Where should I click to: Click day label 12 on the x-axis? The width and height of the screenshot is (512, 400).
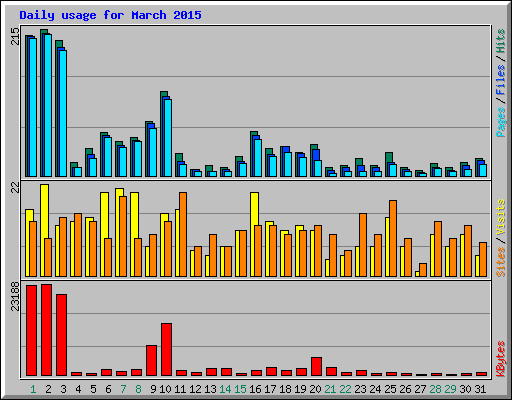[x=195, y=389]
